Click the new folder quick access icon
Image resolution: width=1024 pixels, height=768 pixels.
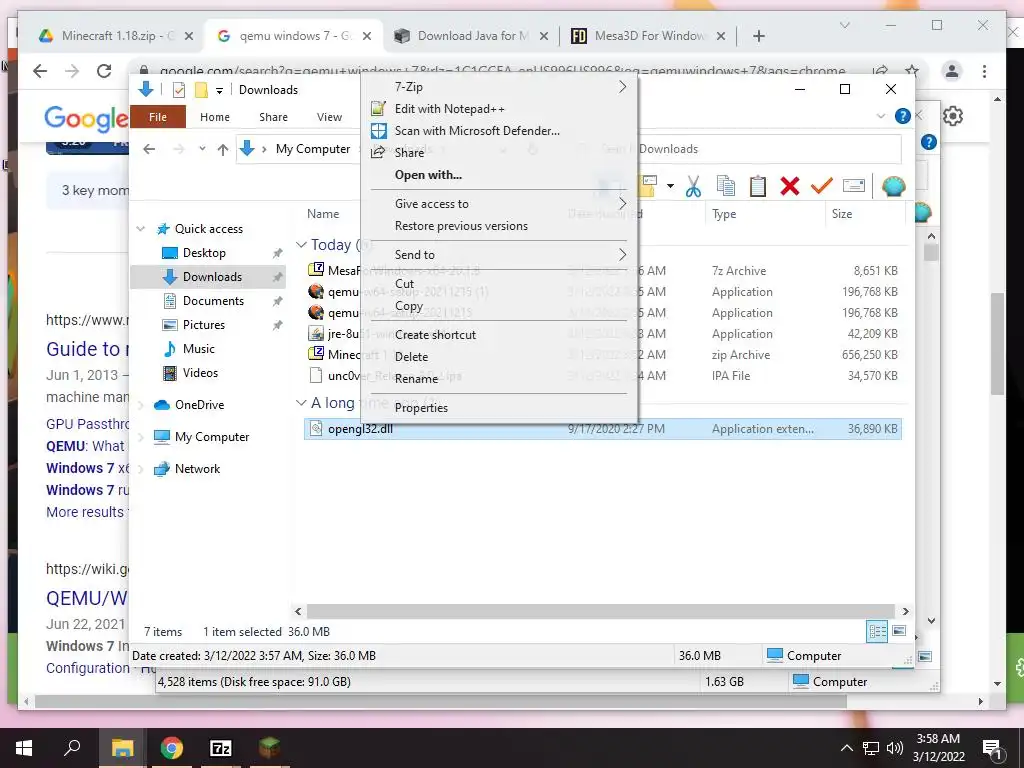pos(201,90)
